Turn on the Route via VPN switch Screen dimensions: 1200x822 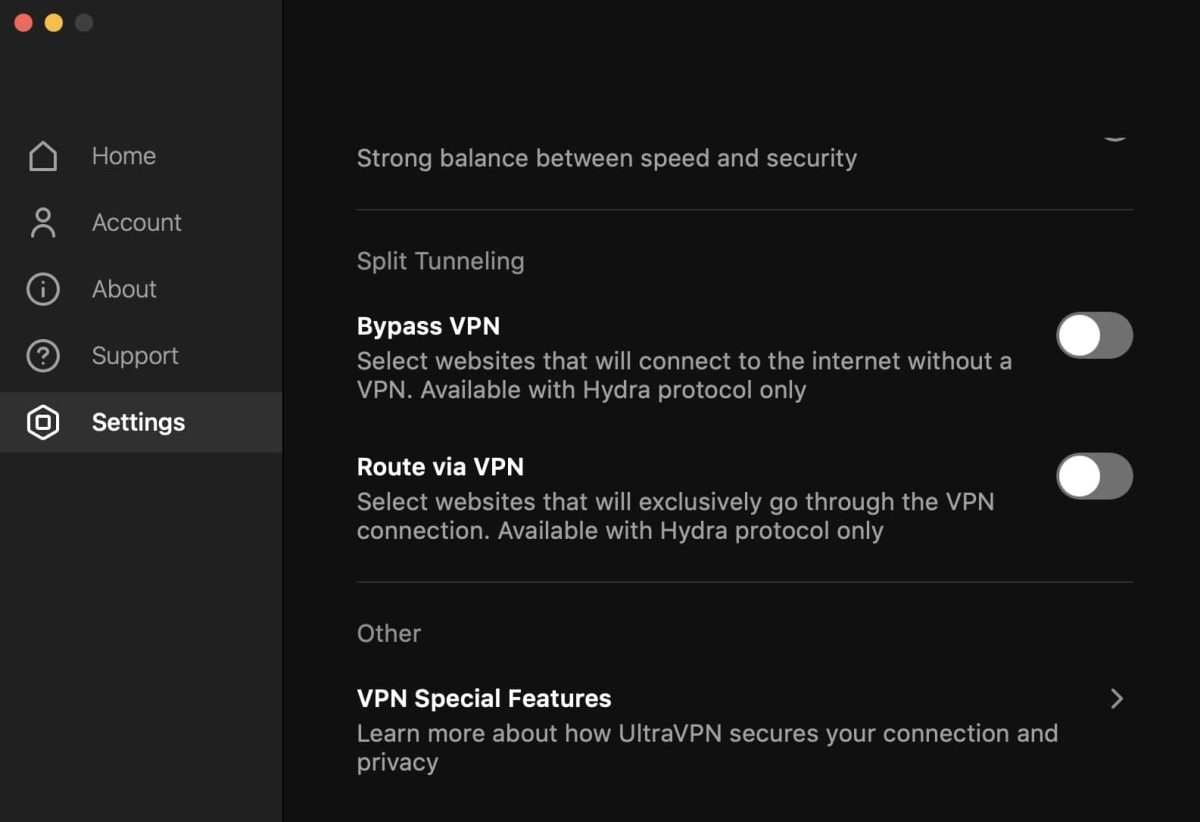click(1094, 476)
